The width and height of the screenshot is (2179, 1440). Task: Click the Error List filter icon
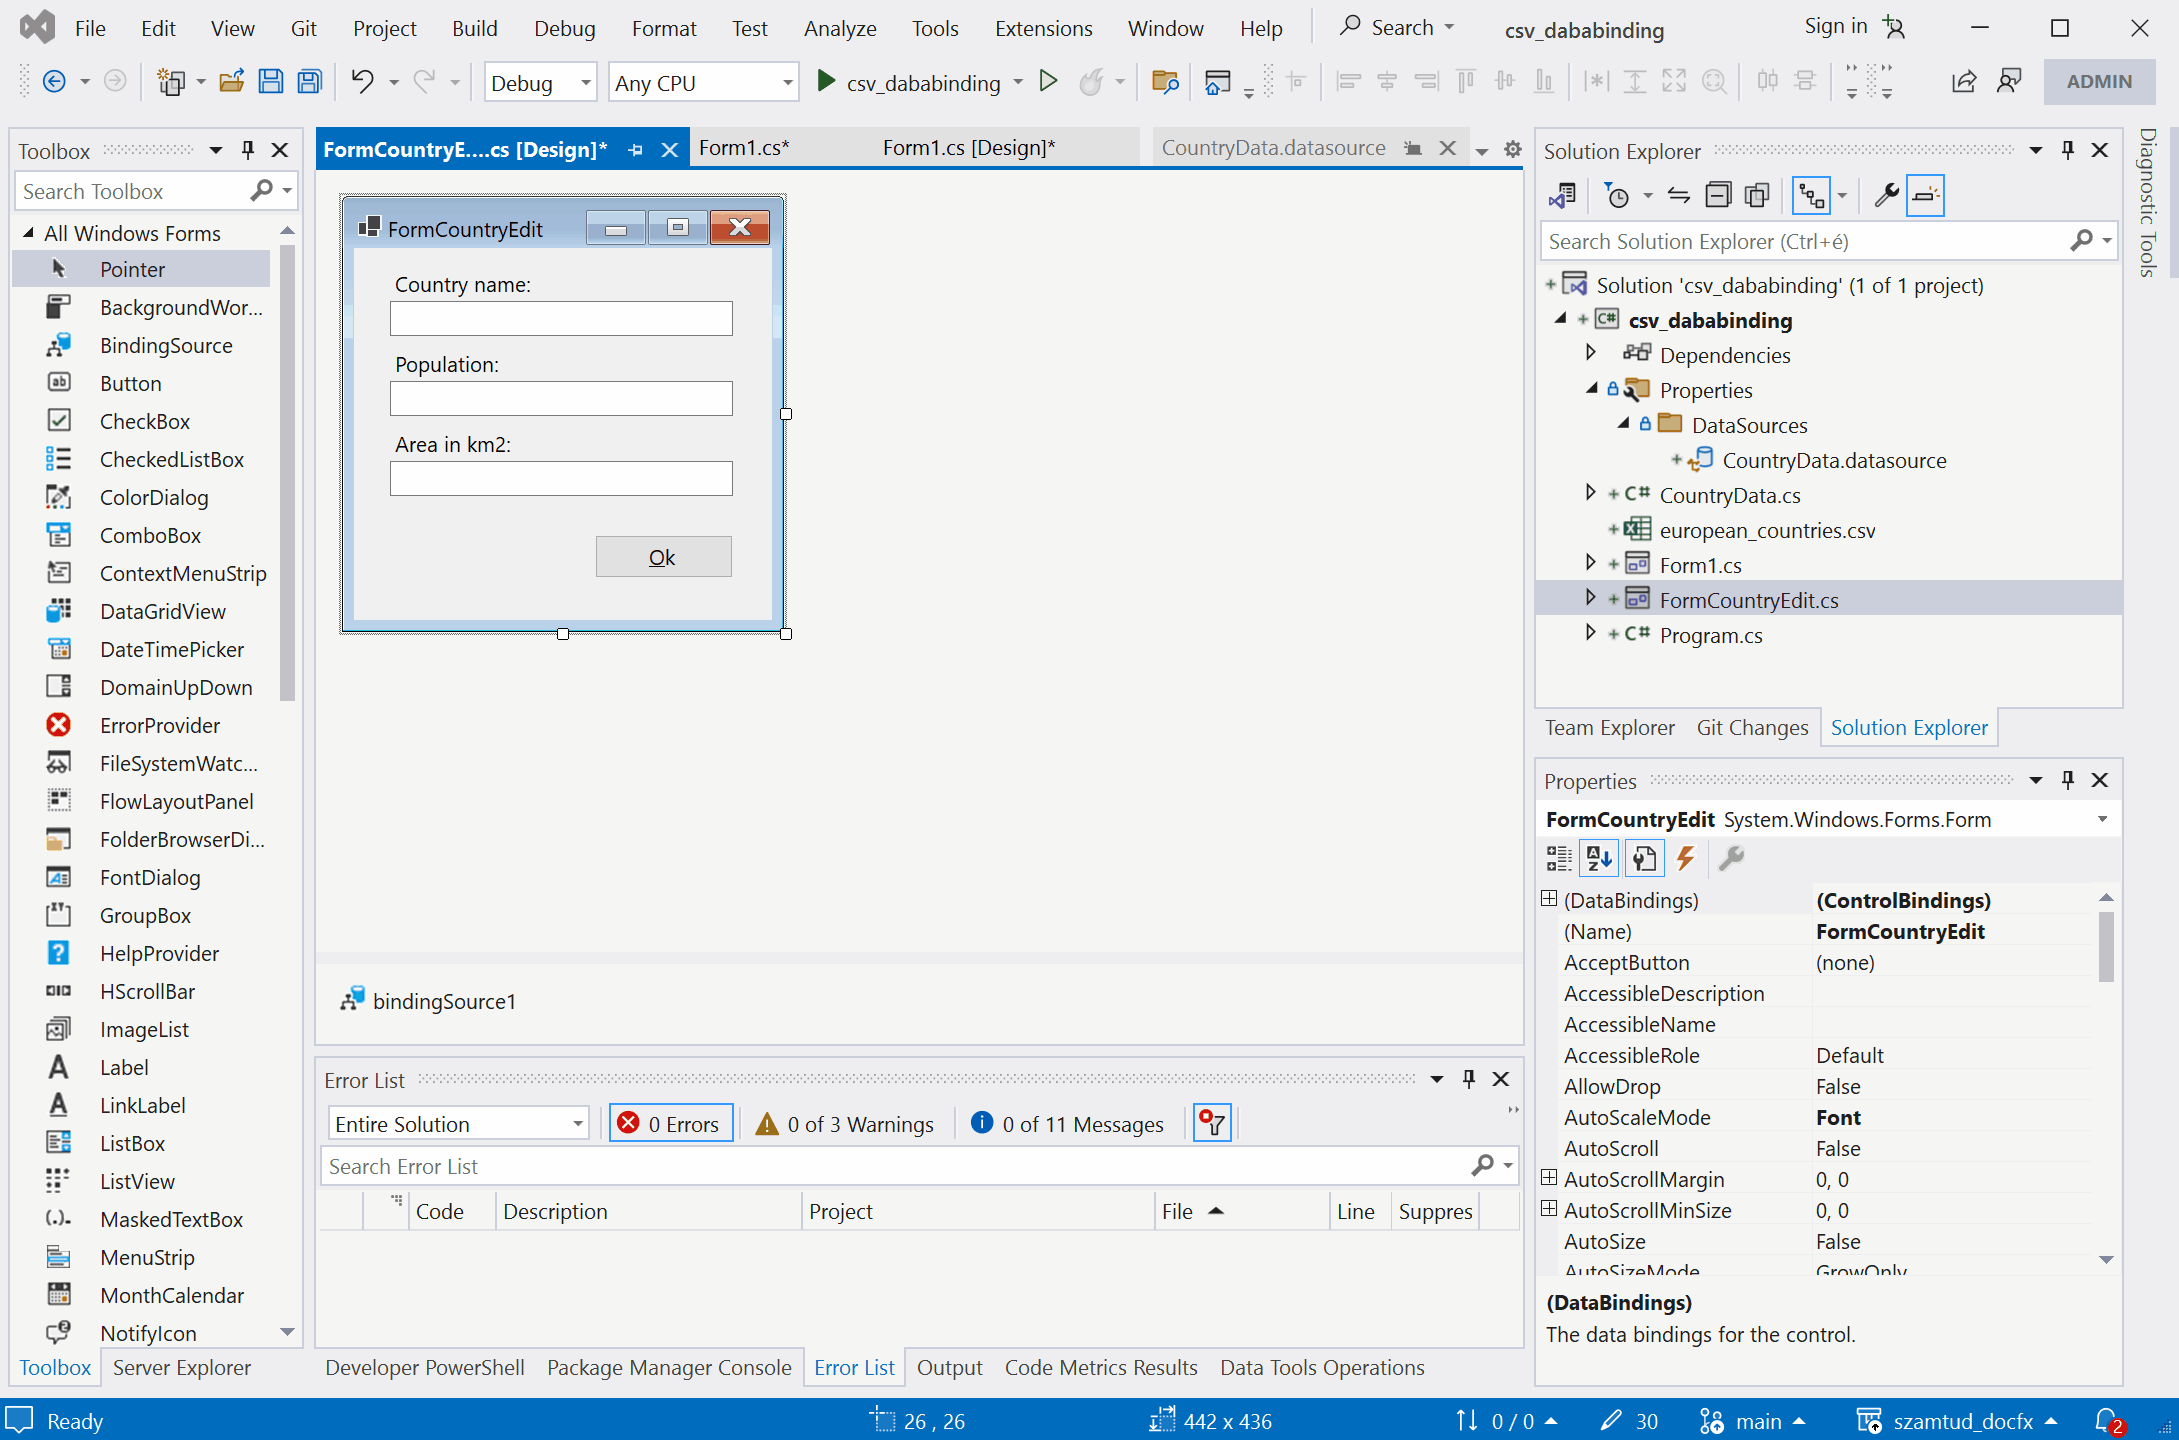[1212, 1124]
